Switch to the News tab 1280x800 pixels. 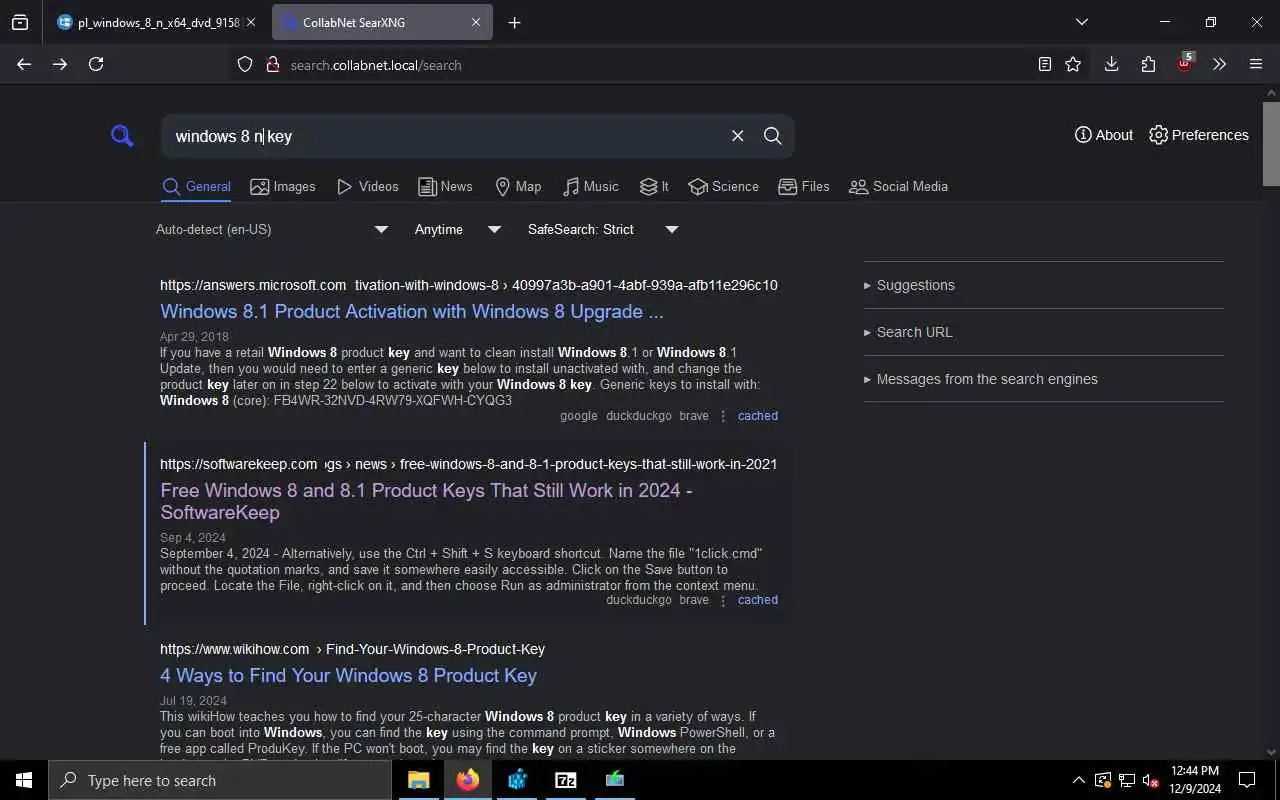pos(445,186)
